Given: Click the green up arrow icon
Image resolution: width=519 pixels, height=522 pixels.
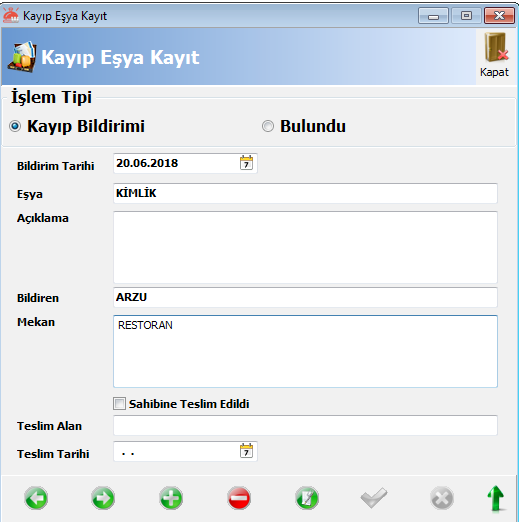Looking at the screenshot, I should click(496, 498).
